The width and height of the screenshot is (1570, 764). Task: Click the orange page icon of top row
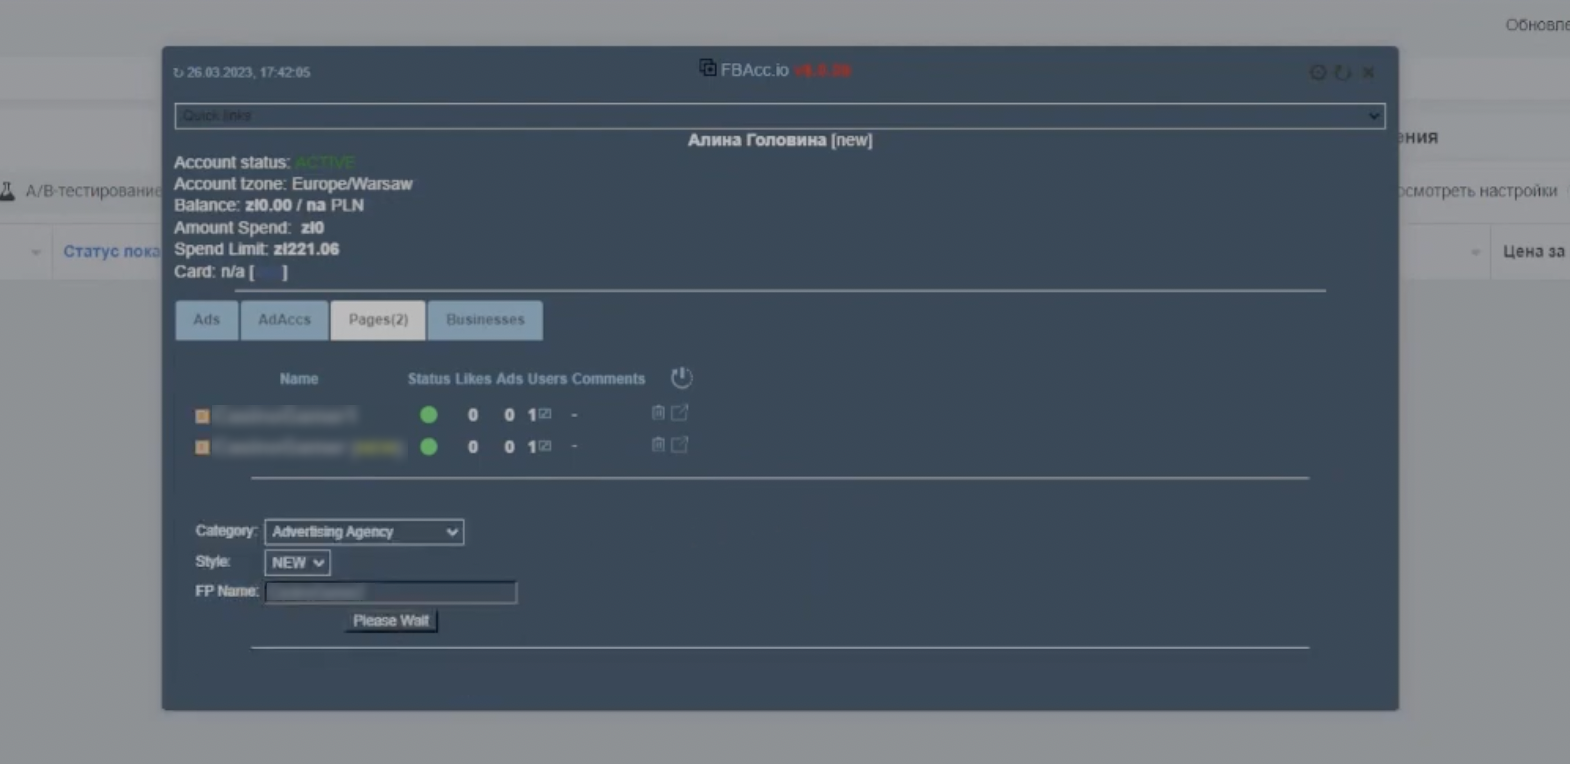(202, 415)
